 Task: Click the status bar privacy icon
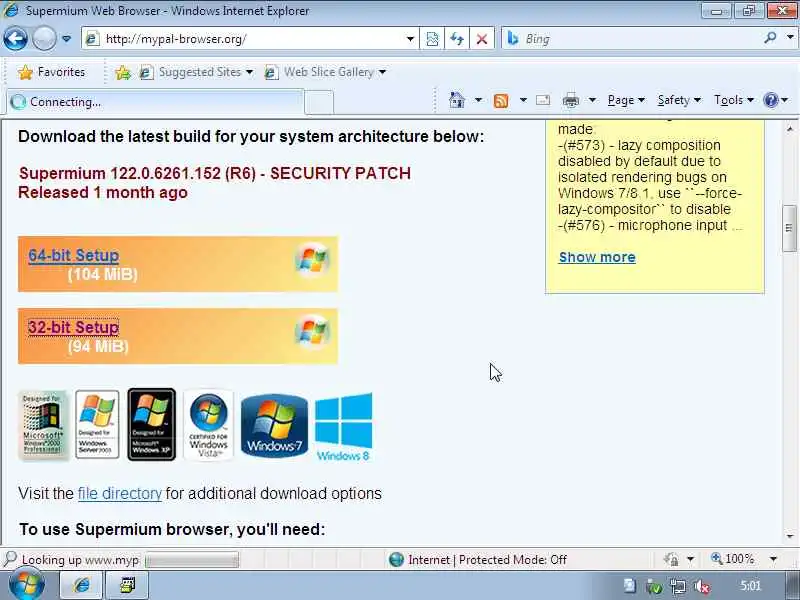pyautogui.click(x=671, y=560)
